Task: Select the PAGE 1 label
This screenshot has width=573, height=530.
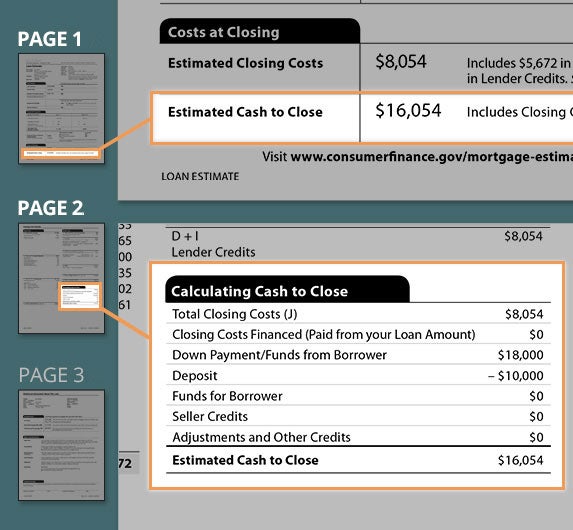Action: coord(50,39)
